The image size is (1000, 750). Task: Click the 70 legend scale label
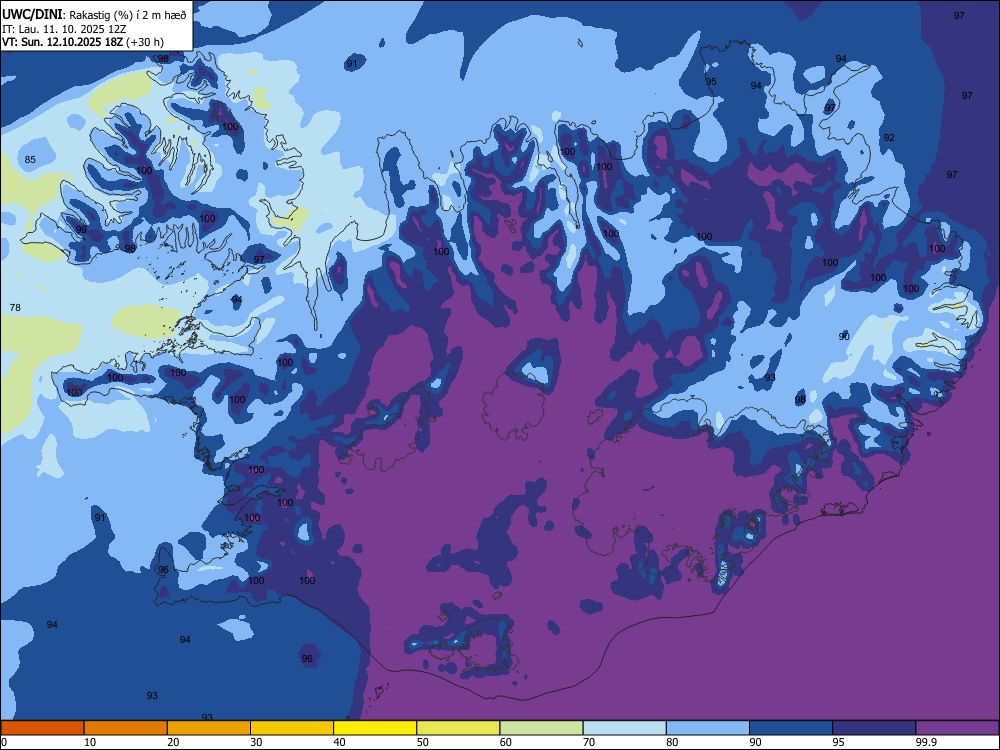(x=589, y=742)
